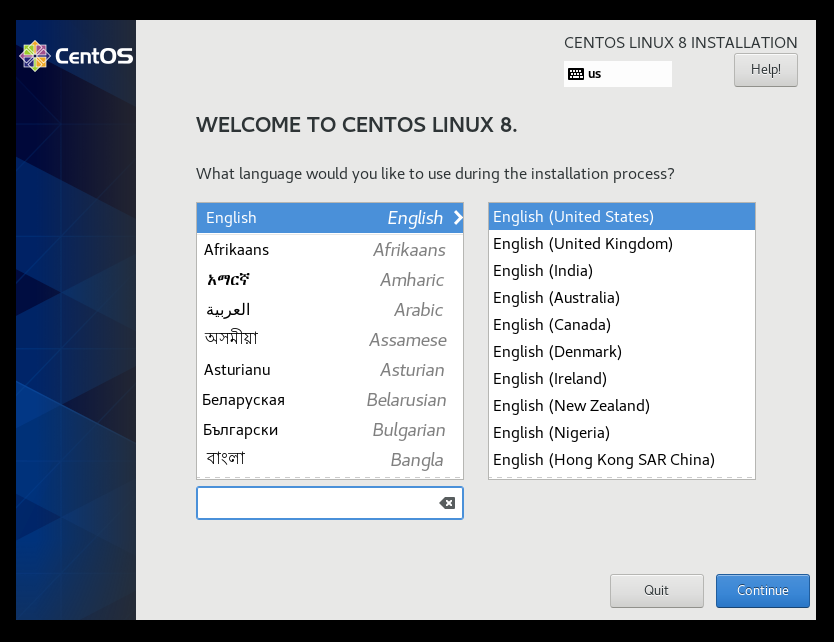This screenshot has height=642, width=834.
Task: Choose Беларуская (Belarusian) language
Action: click(330, 400)
